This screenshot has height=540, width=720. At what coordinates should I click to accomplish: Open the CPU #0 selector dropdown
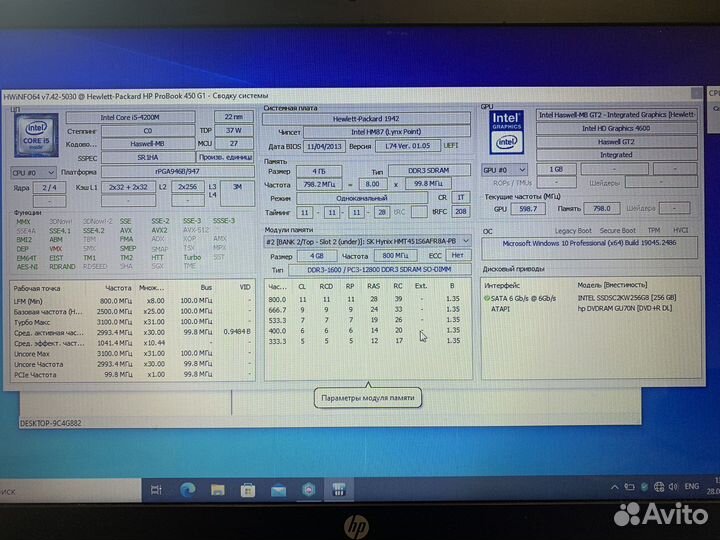pyautogui.click(x=33, y=173)
